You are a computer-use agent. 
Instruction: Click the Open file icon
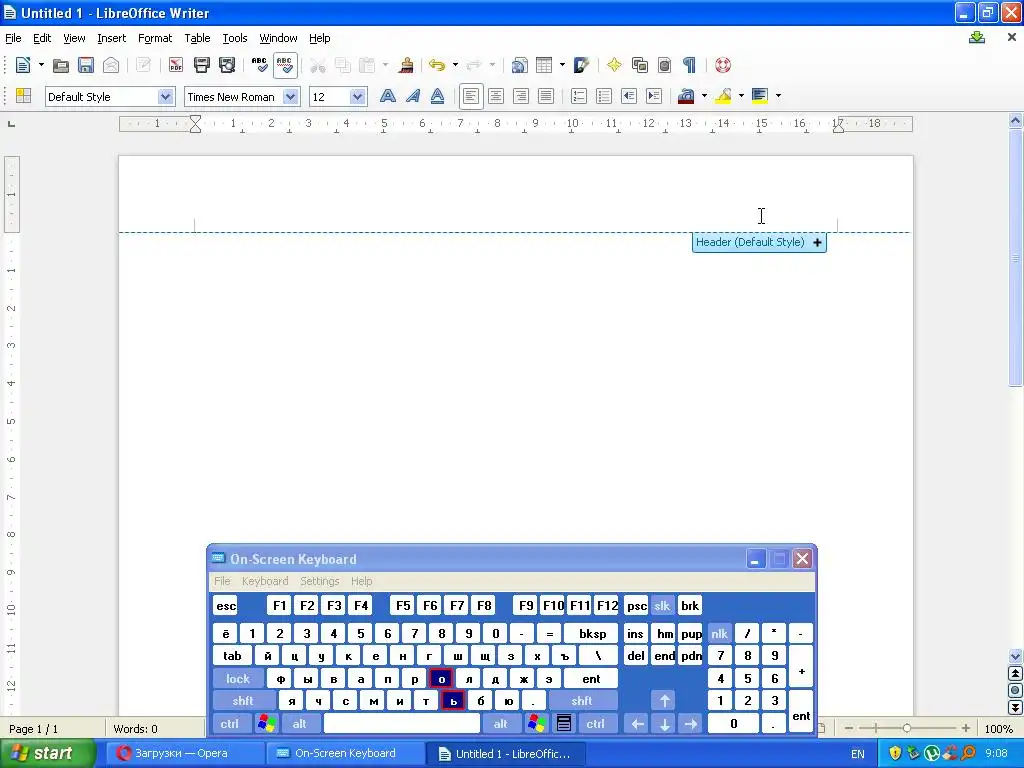click(61, 65)
